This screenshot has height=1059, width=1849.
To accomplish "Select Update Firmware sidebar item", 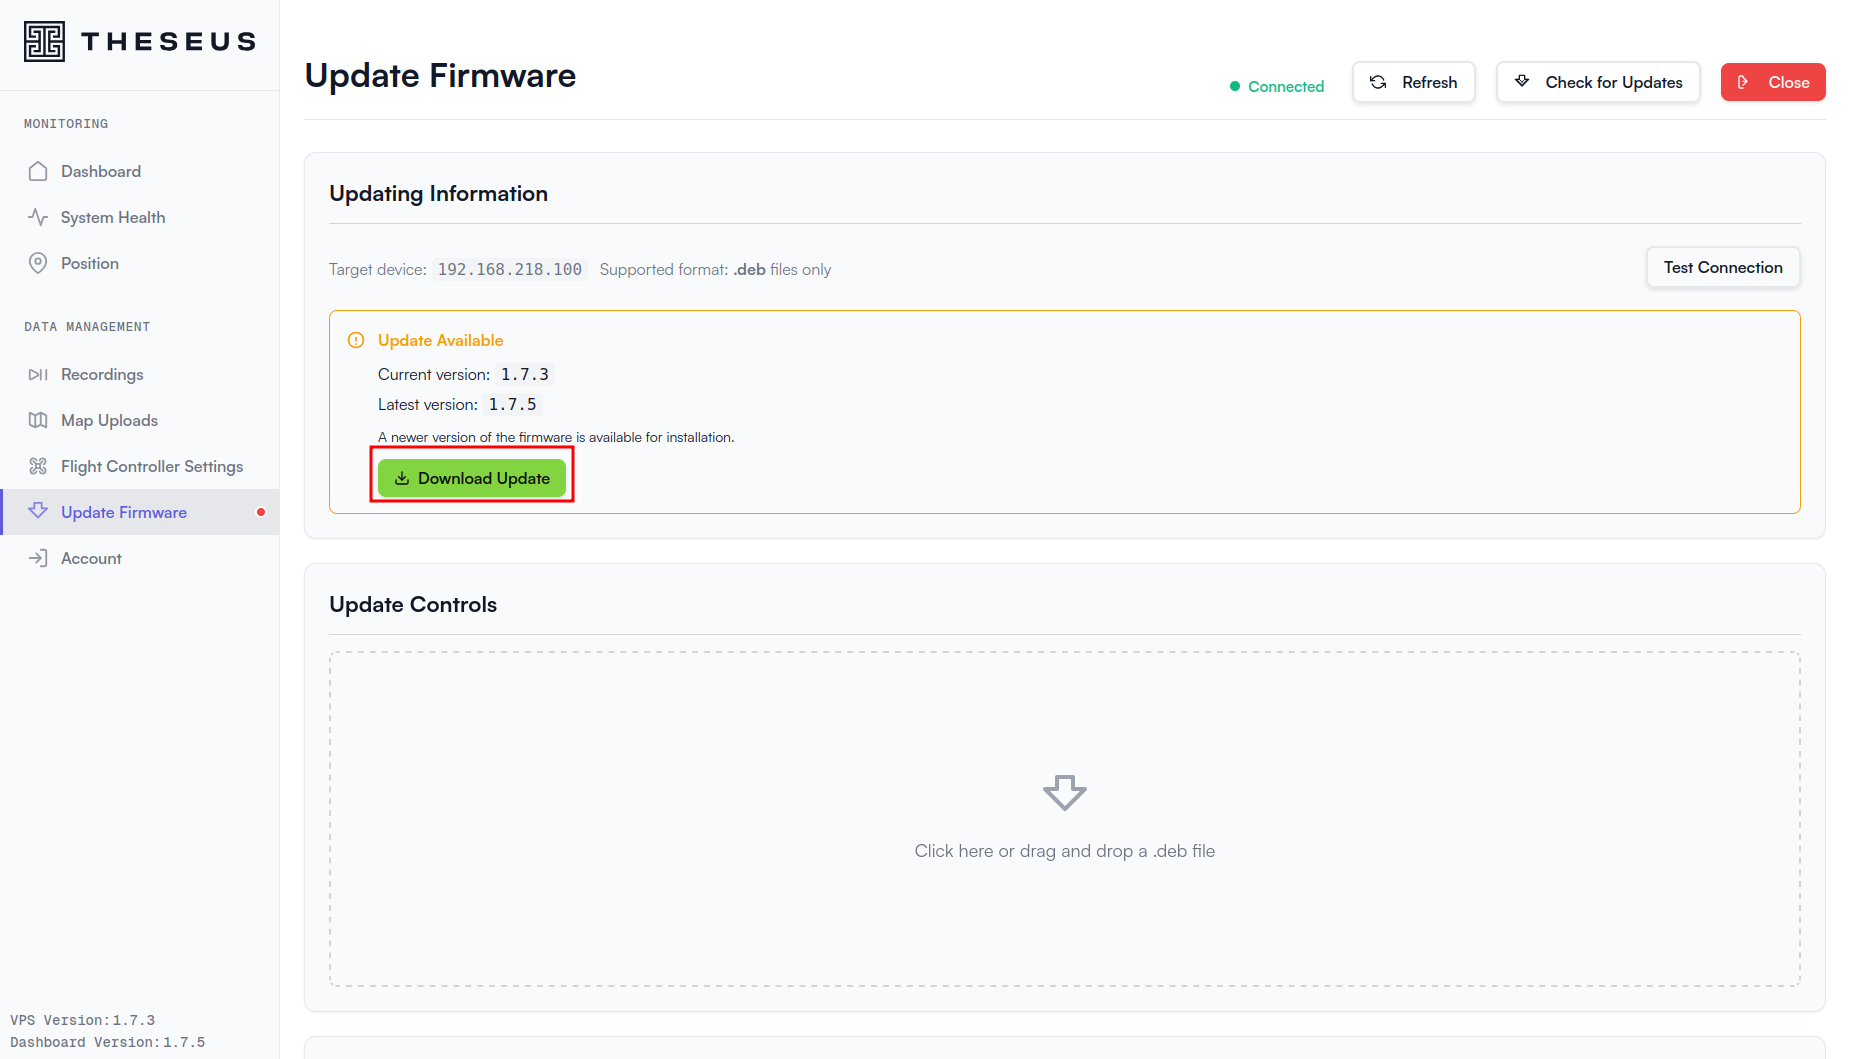I will (124, 512).
